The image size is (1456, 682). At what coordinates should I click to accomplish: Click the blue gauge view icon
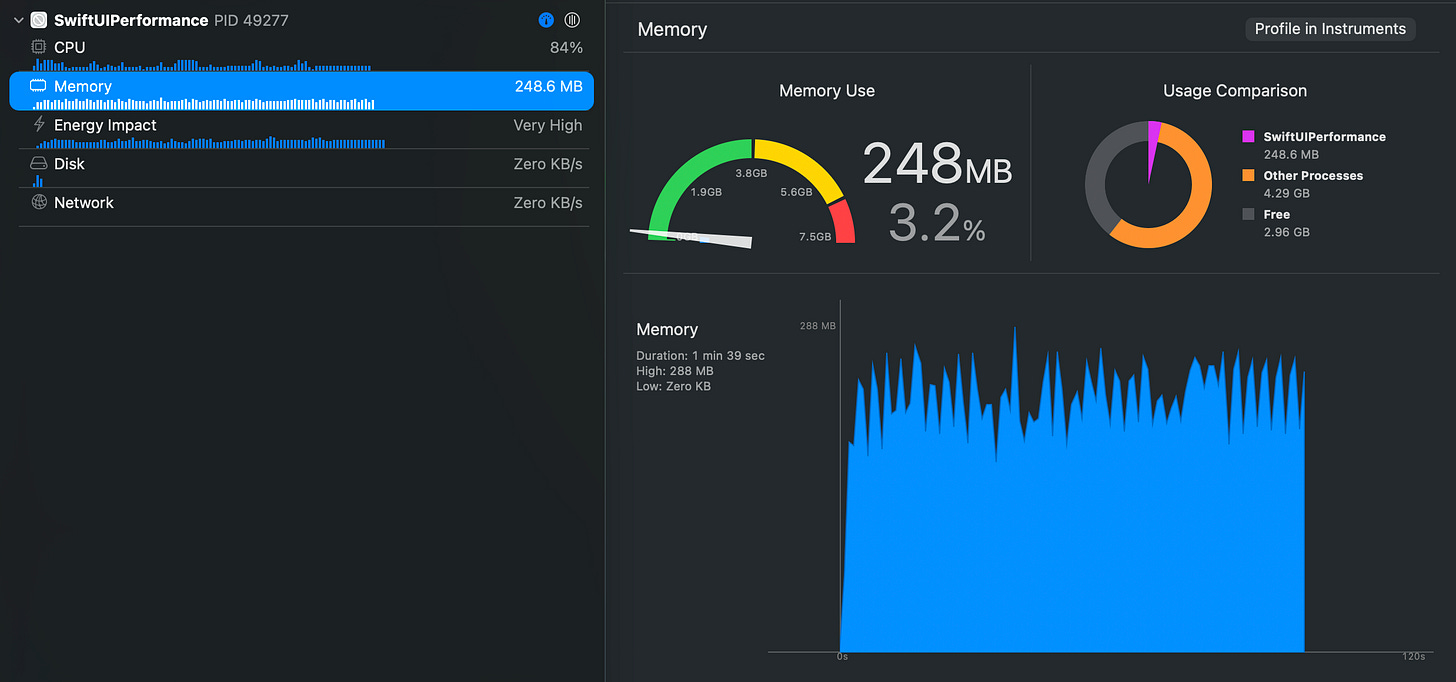pos(546,20)
